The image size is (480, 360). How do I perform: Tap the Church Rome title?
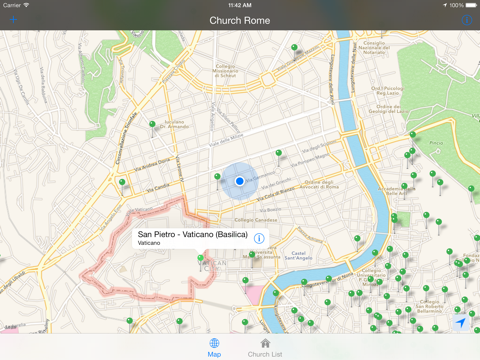(x=240, y=20)
